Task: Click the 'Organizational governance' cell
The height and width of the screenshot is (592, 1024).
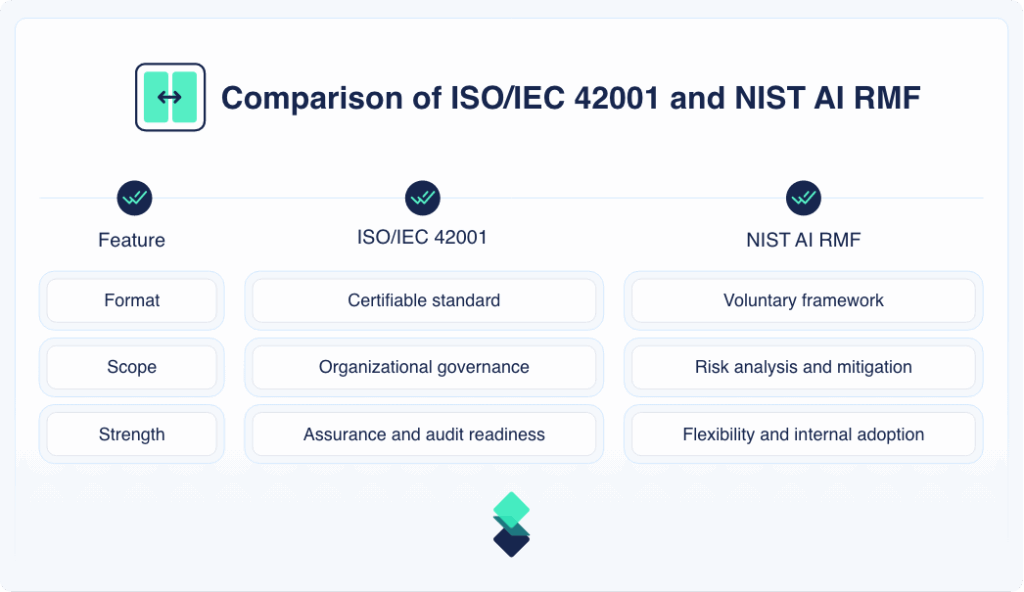Action: [x=424, y=367]
